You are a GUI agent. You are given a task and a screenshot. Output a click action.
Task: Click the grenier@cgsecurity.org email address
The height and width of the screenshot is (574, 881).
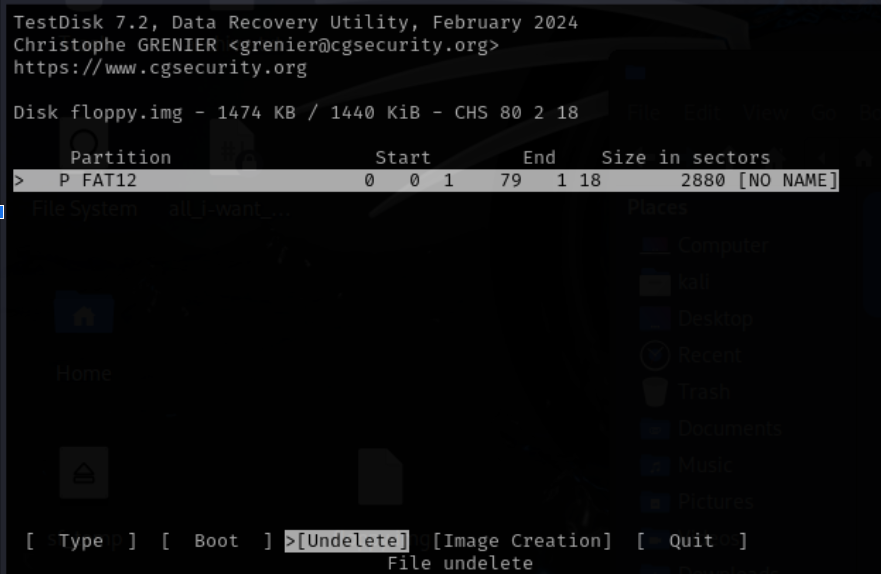tap(364, 45)
